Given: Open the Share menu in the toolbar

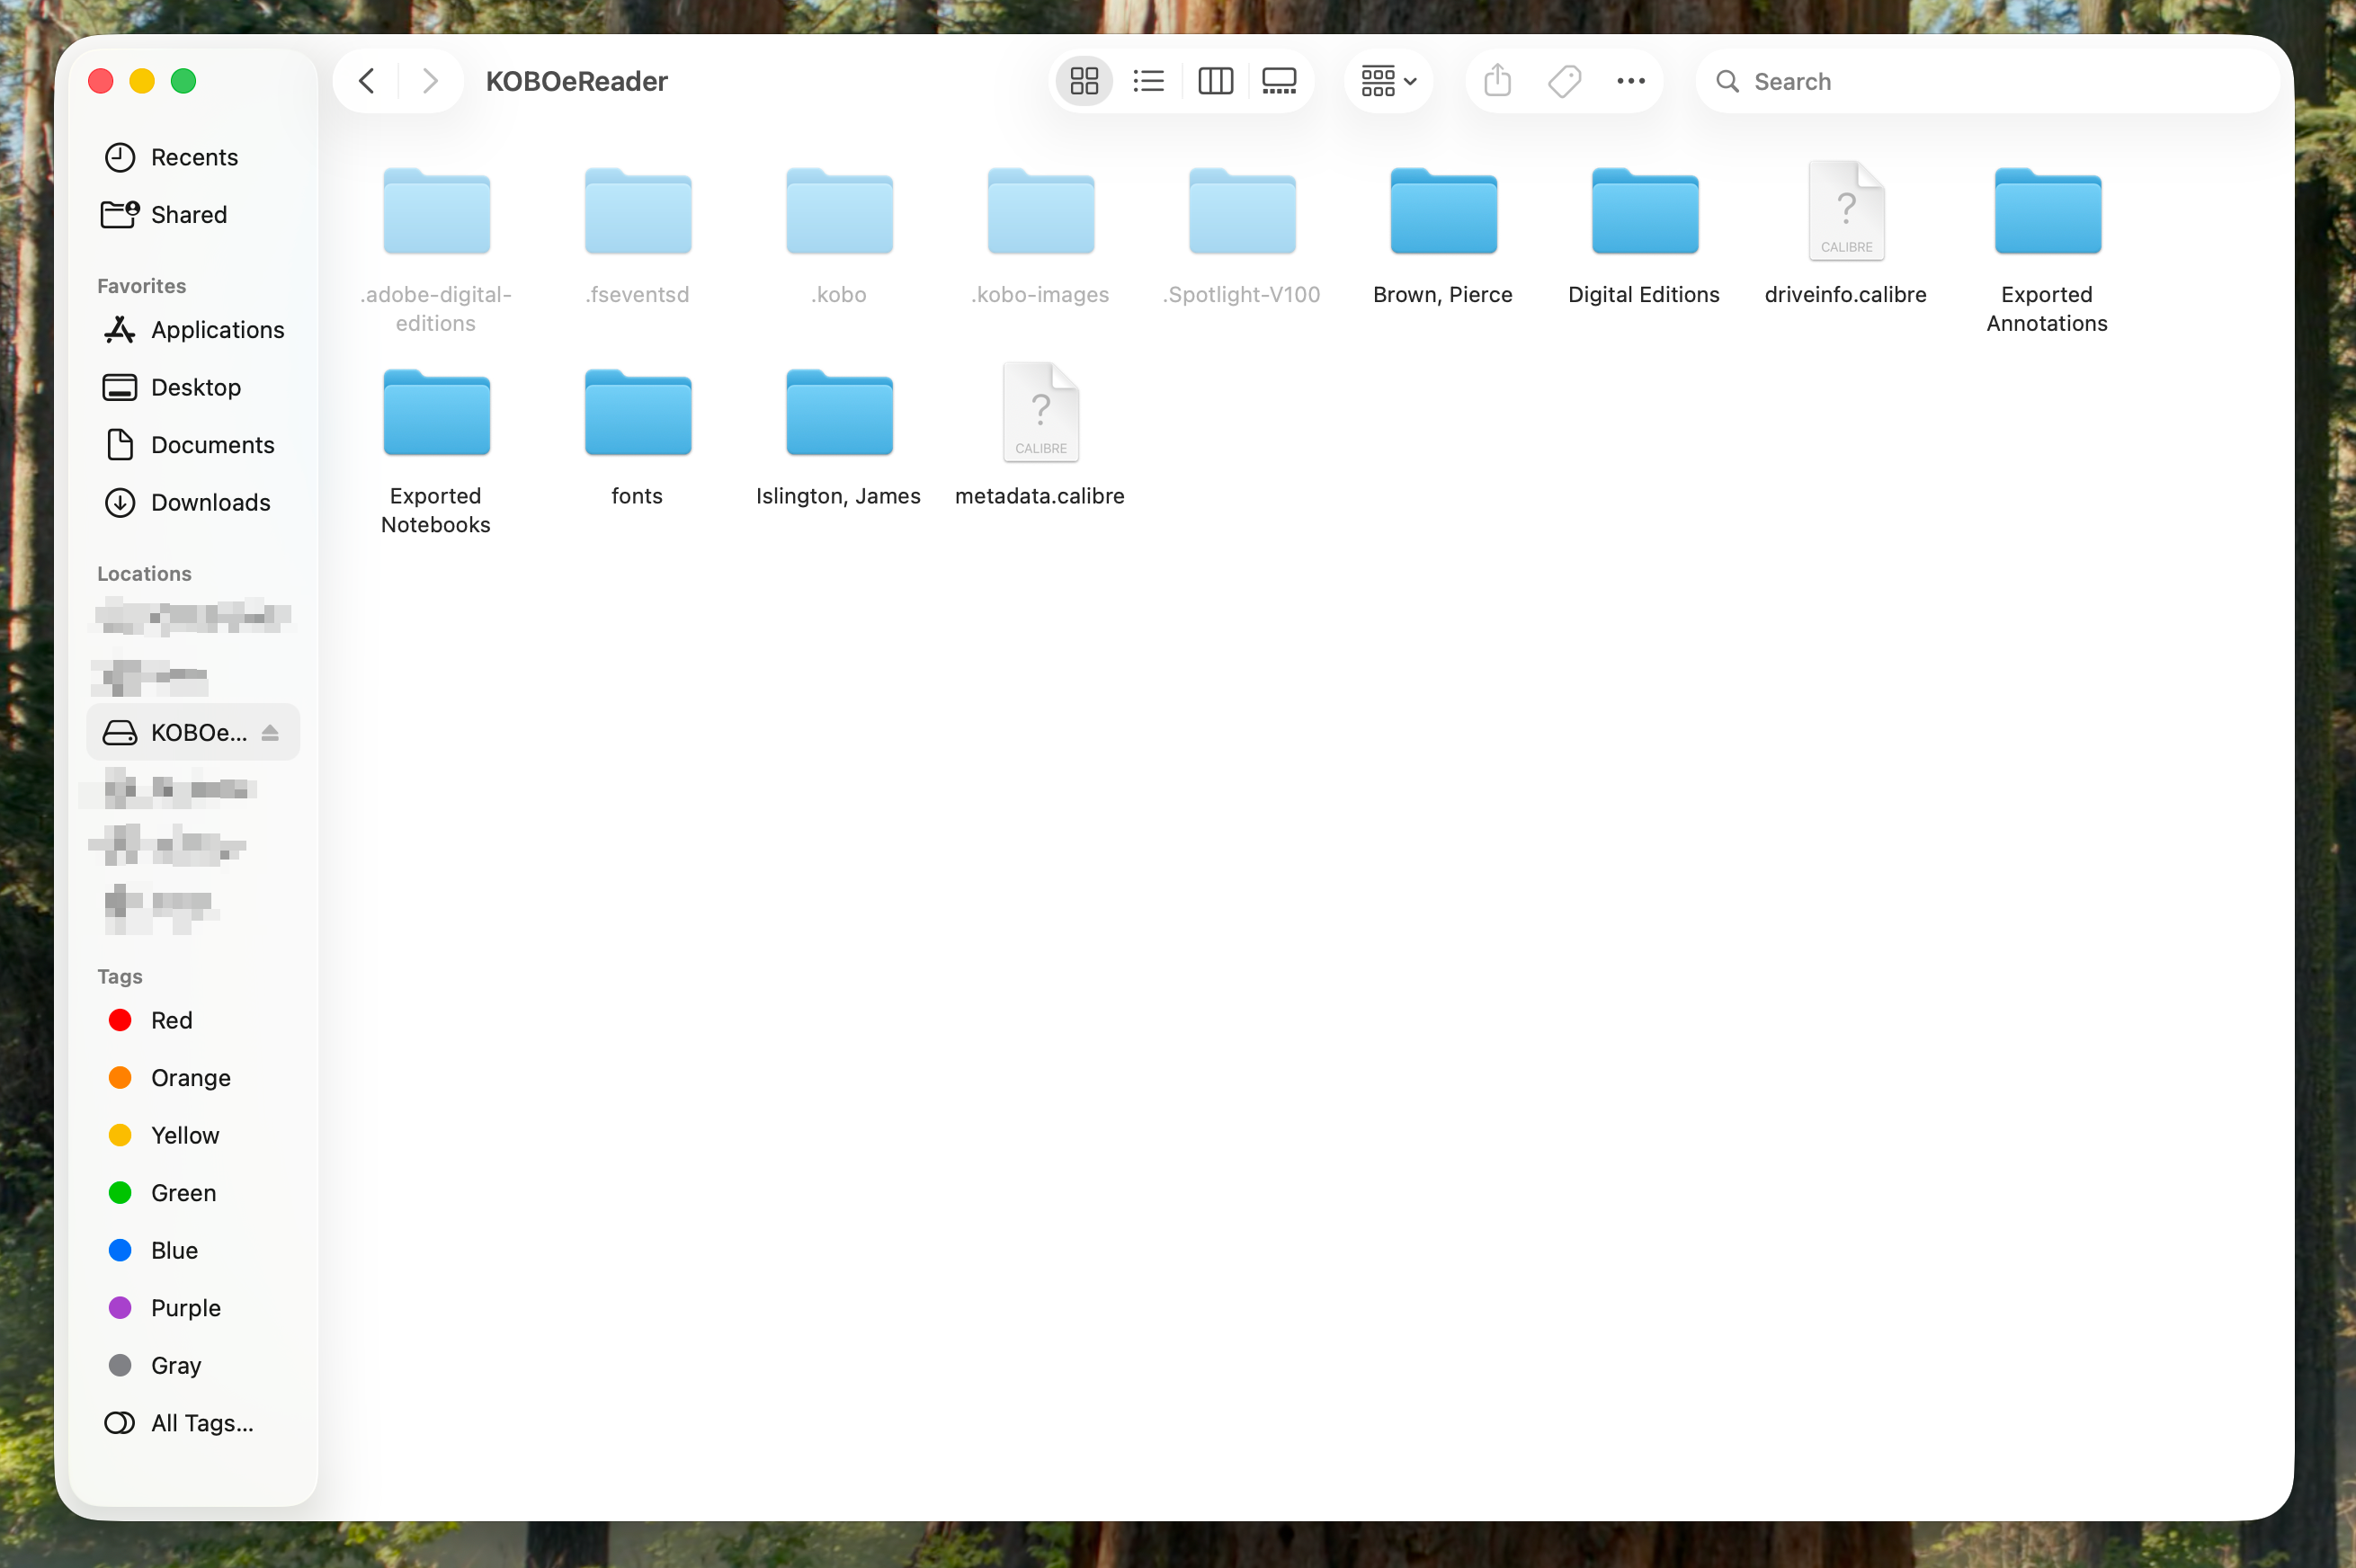Looking at the screenshot, I should pyautogui.click(x=1495, y=80).
